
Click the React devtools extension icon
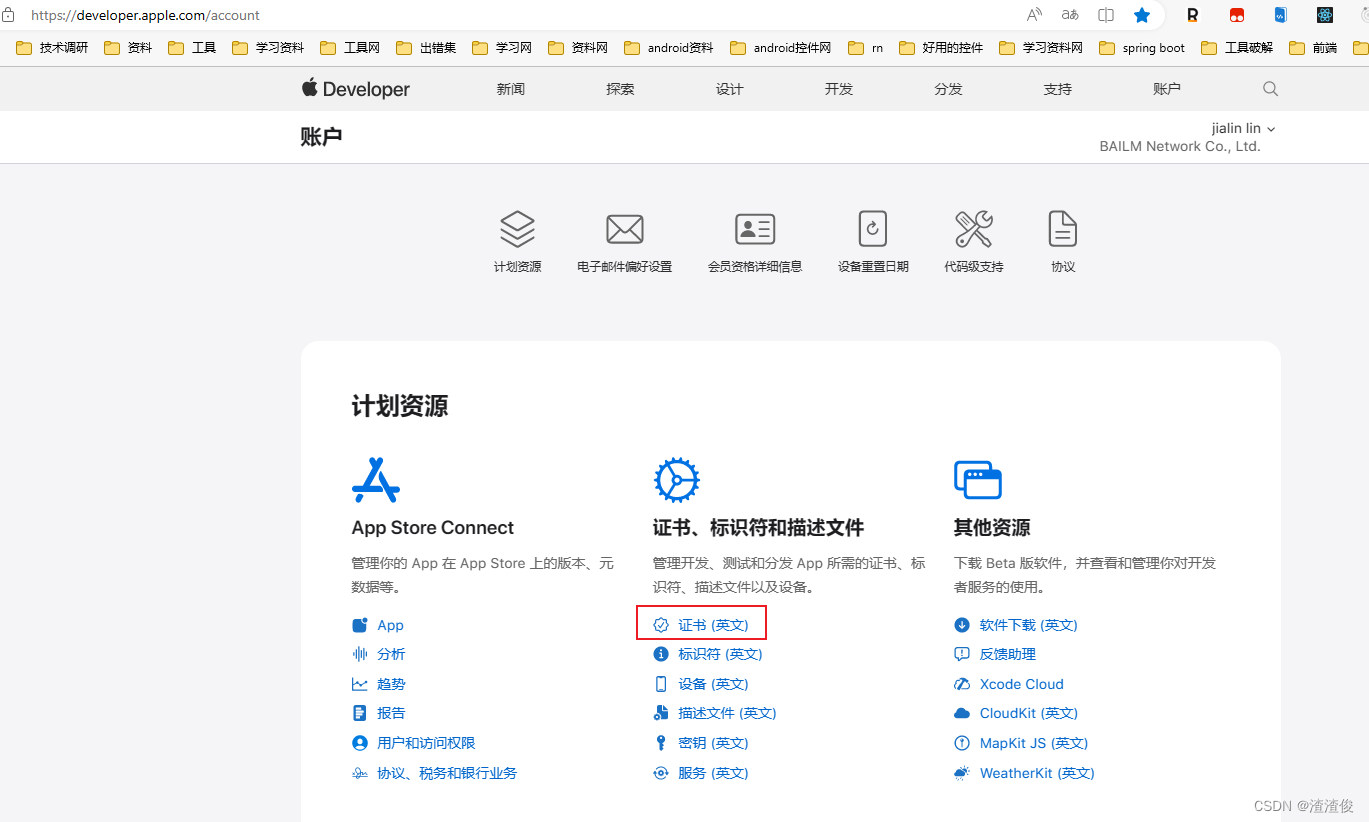[x=1325, y=15]
